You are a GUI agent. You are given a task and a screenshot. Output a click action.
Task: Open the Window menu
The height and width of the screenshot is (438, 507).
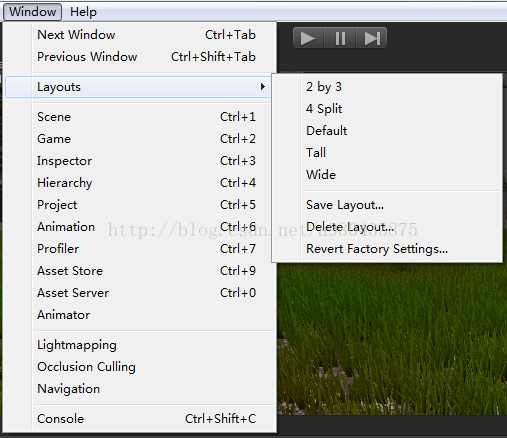pos(32,12)
